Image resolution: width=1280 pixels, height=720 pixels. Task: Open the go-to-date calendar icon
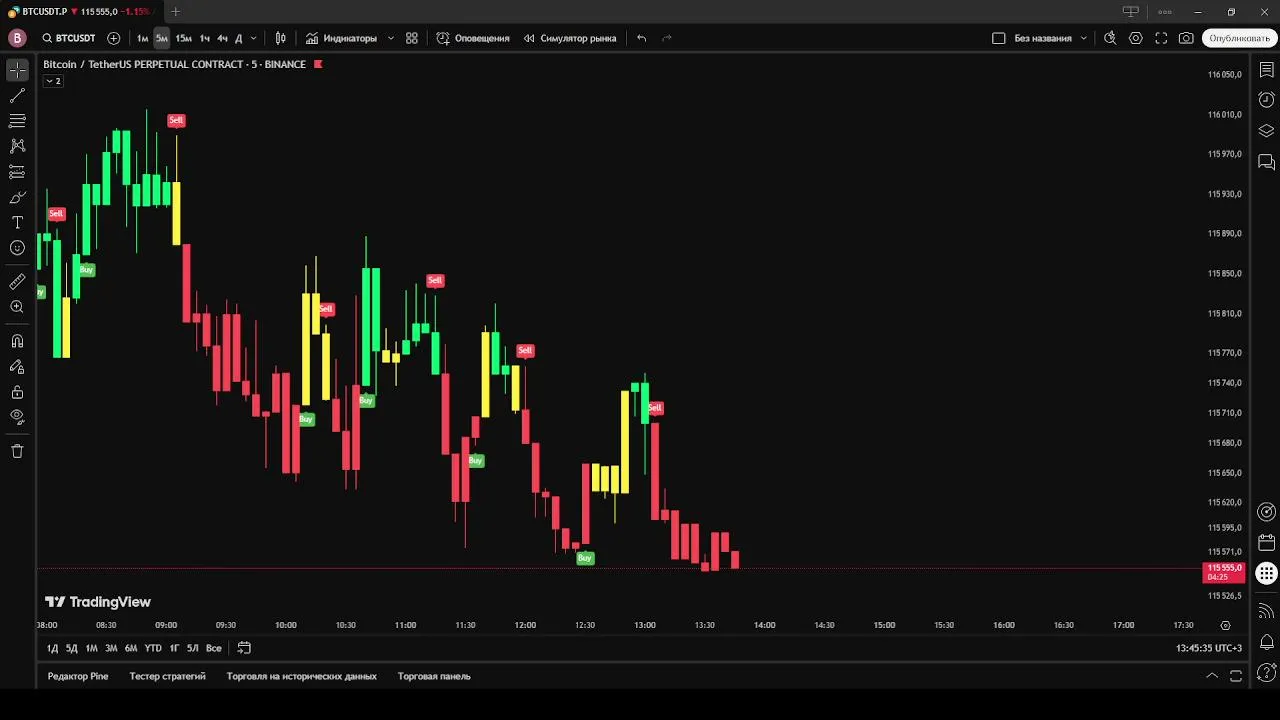(x=244, y=648)
